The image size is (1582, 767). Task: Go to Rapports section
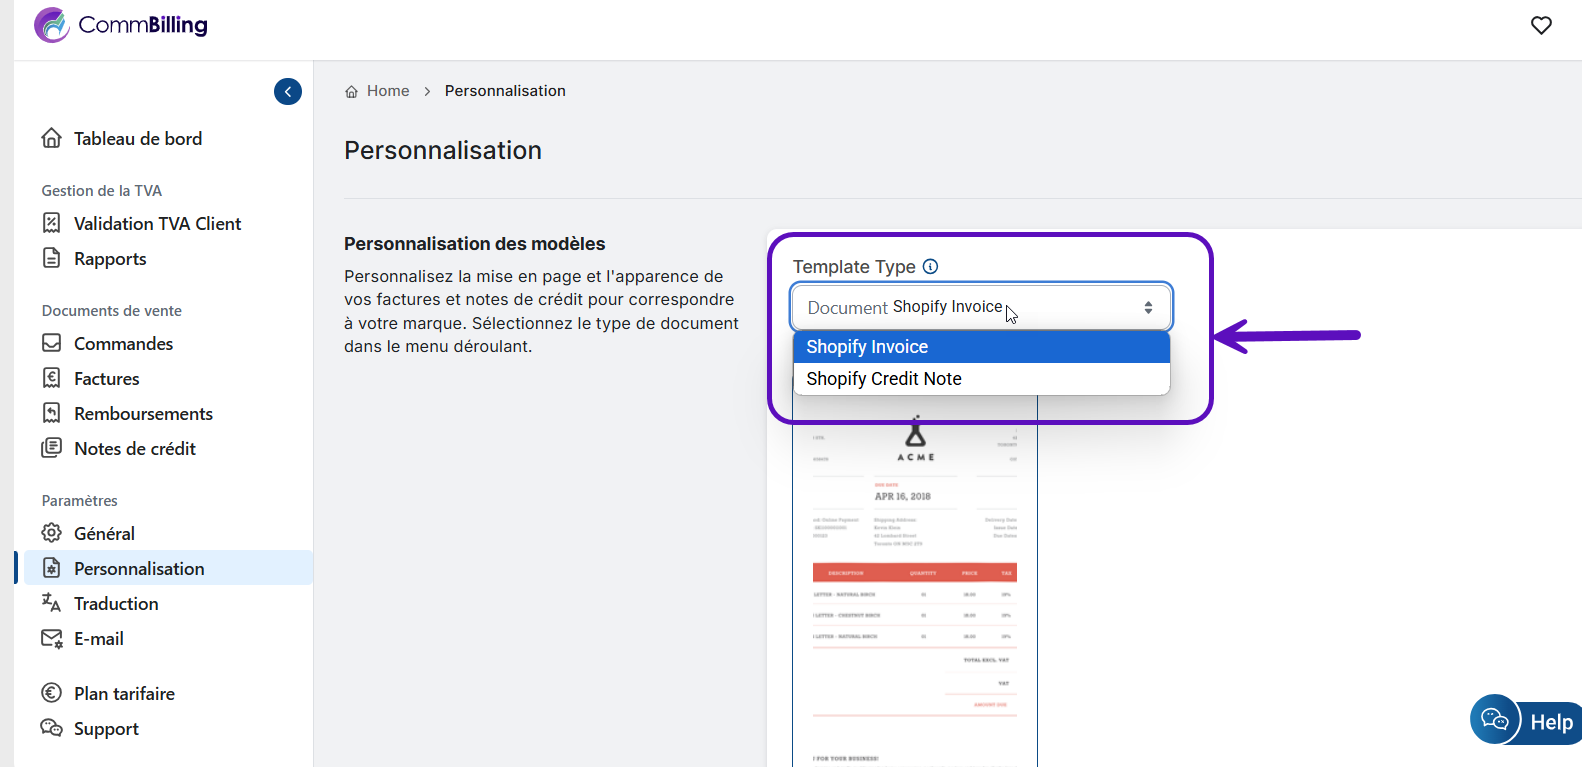tap(110, 258)
